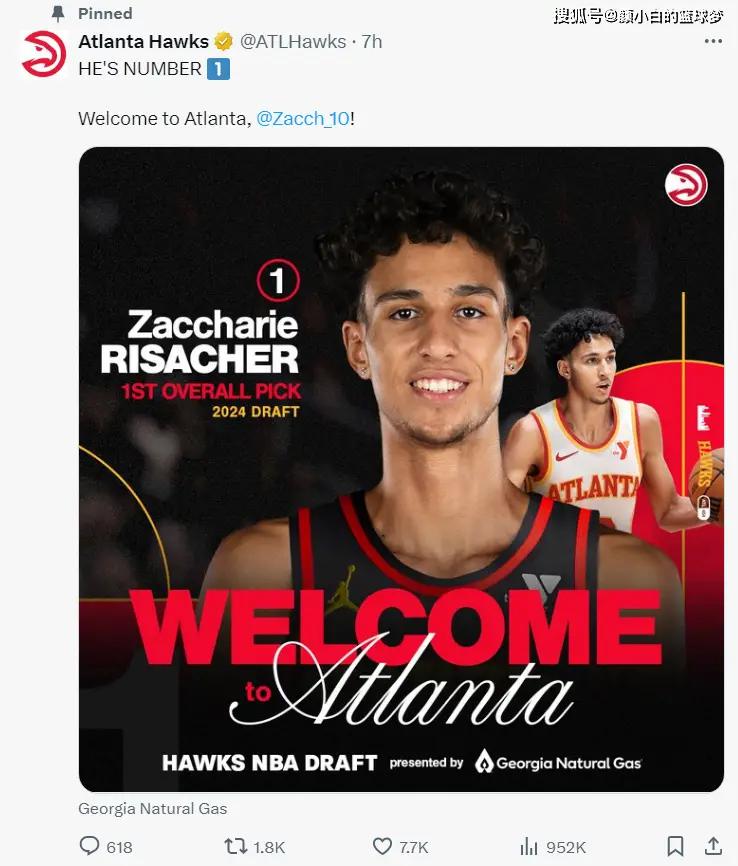Open the @ATLHawks handle profile
Screen dimensions: 738x866
coord(293,41)
